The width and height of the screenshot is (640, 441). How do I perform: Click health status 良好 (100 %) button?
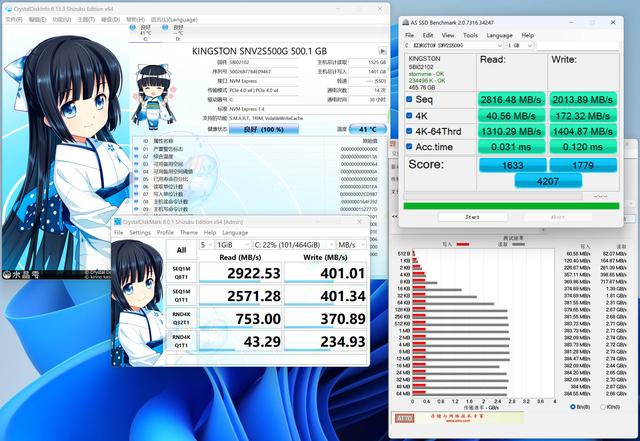coord(264,129)
